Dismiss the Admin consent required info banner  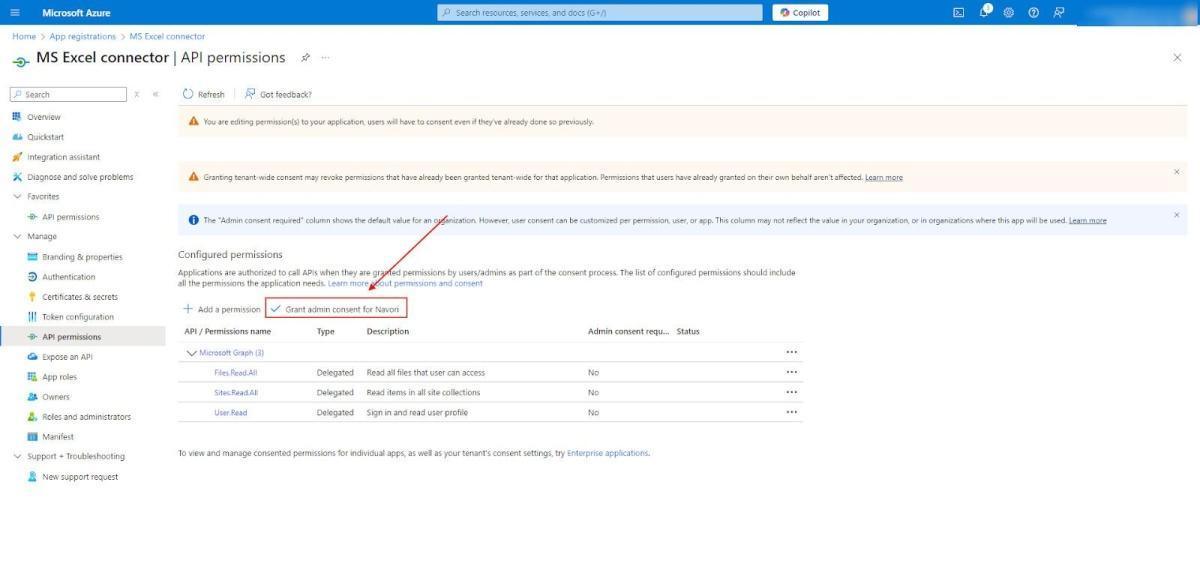click(1177, 215)
